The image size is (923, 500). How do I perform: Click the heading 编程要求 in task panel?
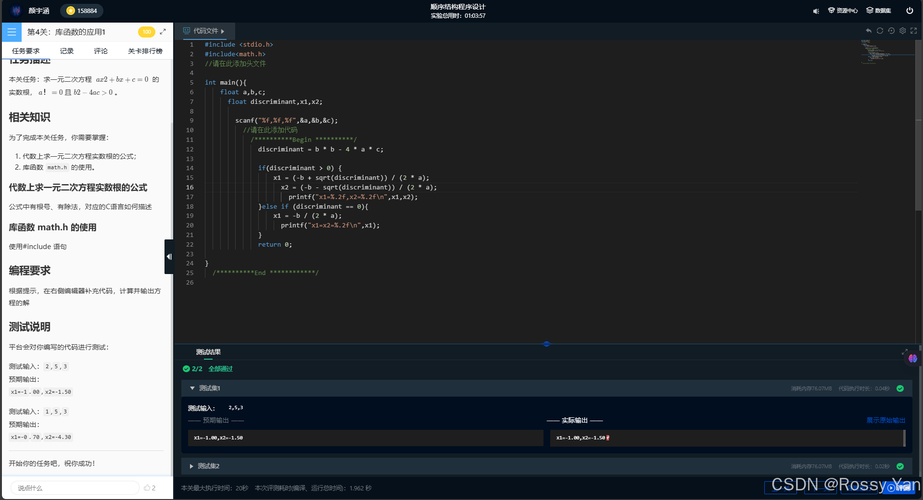click(x=29, y=270)
